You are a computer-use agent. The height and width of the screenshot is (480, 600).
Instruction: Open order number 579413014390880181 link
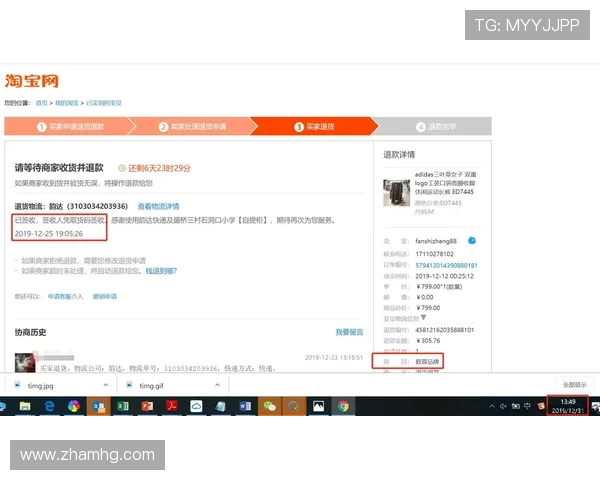click(446, 265)
